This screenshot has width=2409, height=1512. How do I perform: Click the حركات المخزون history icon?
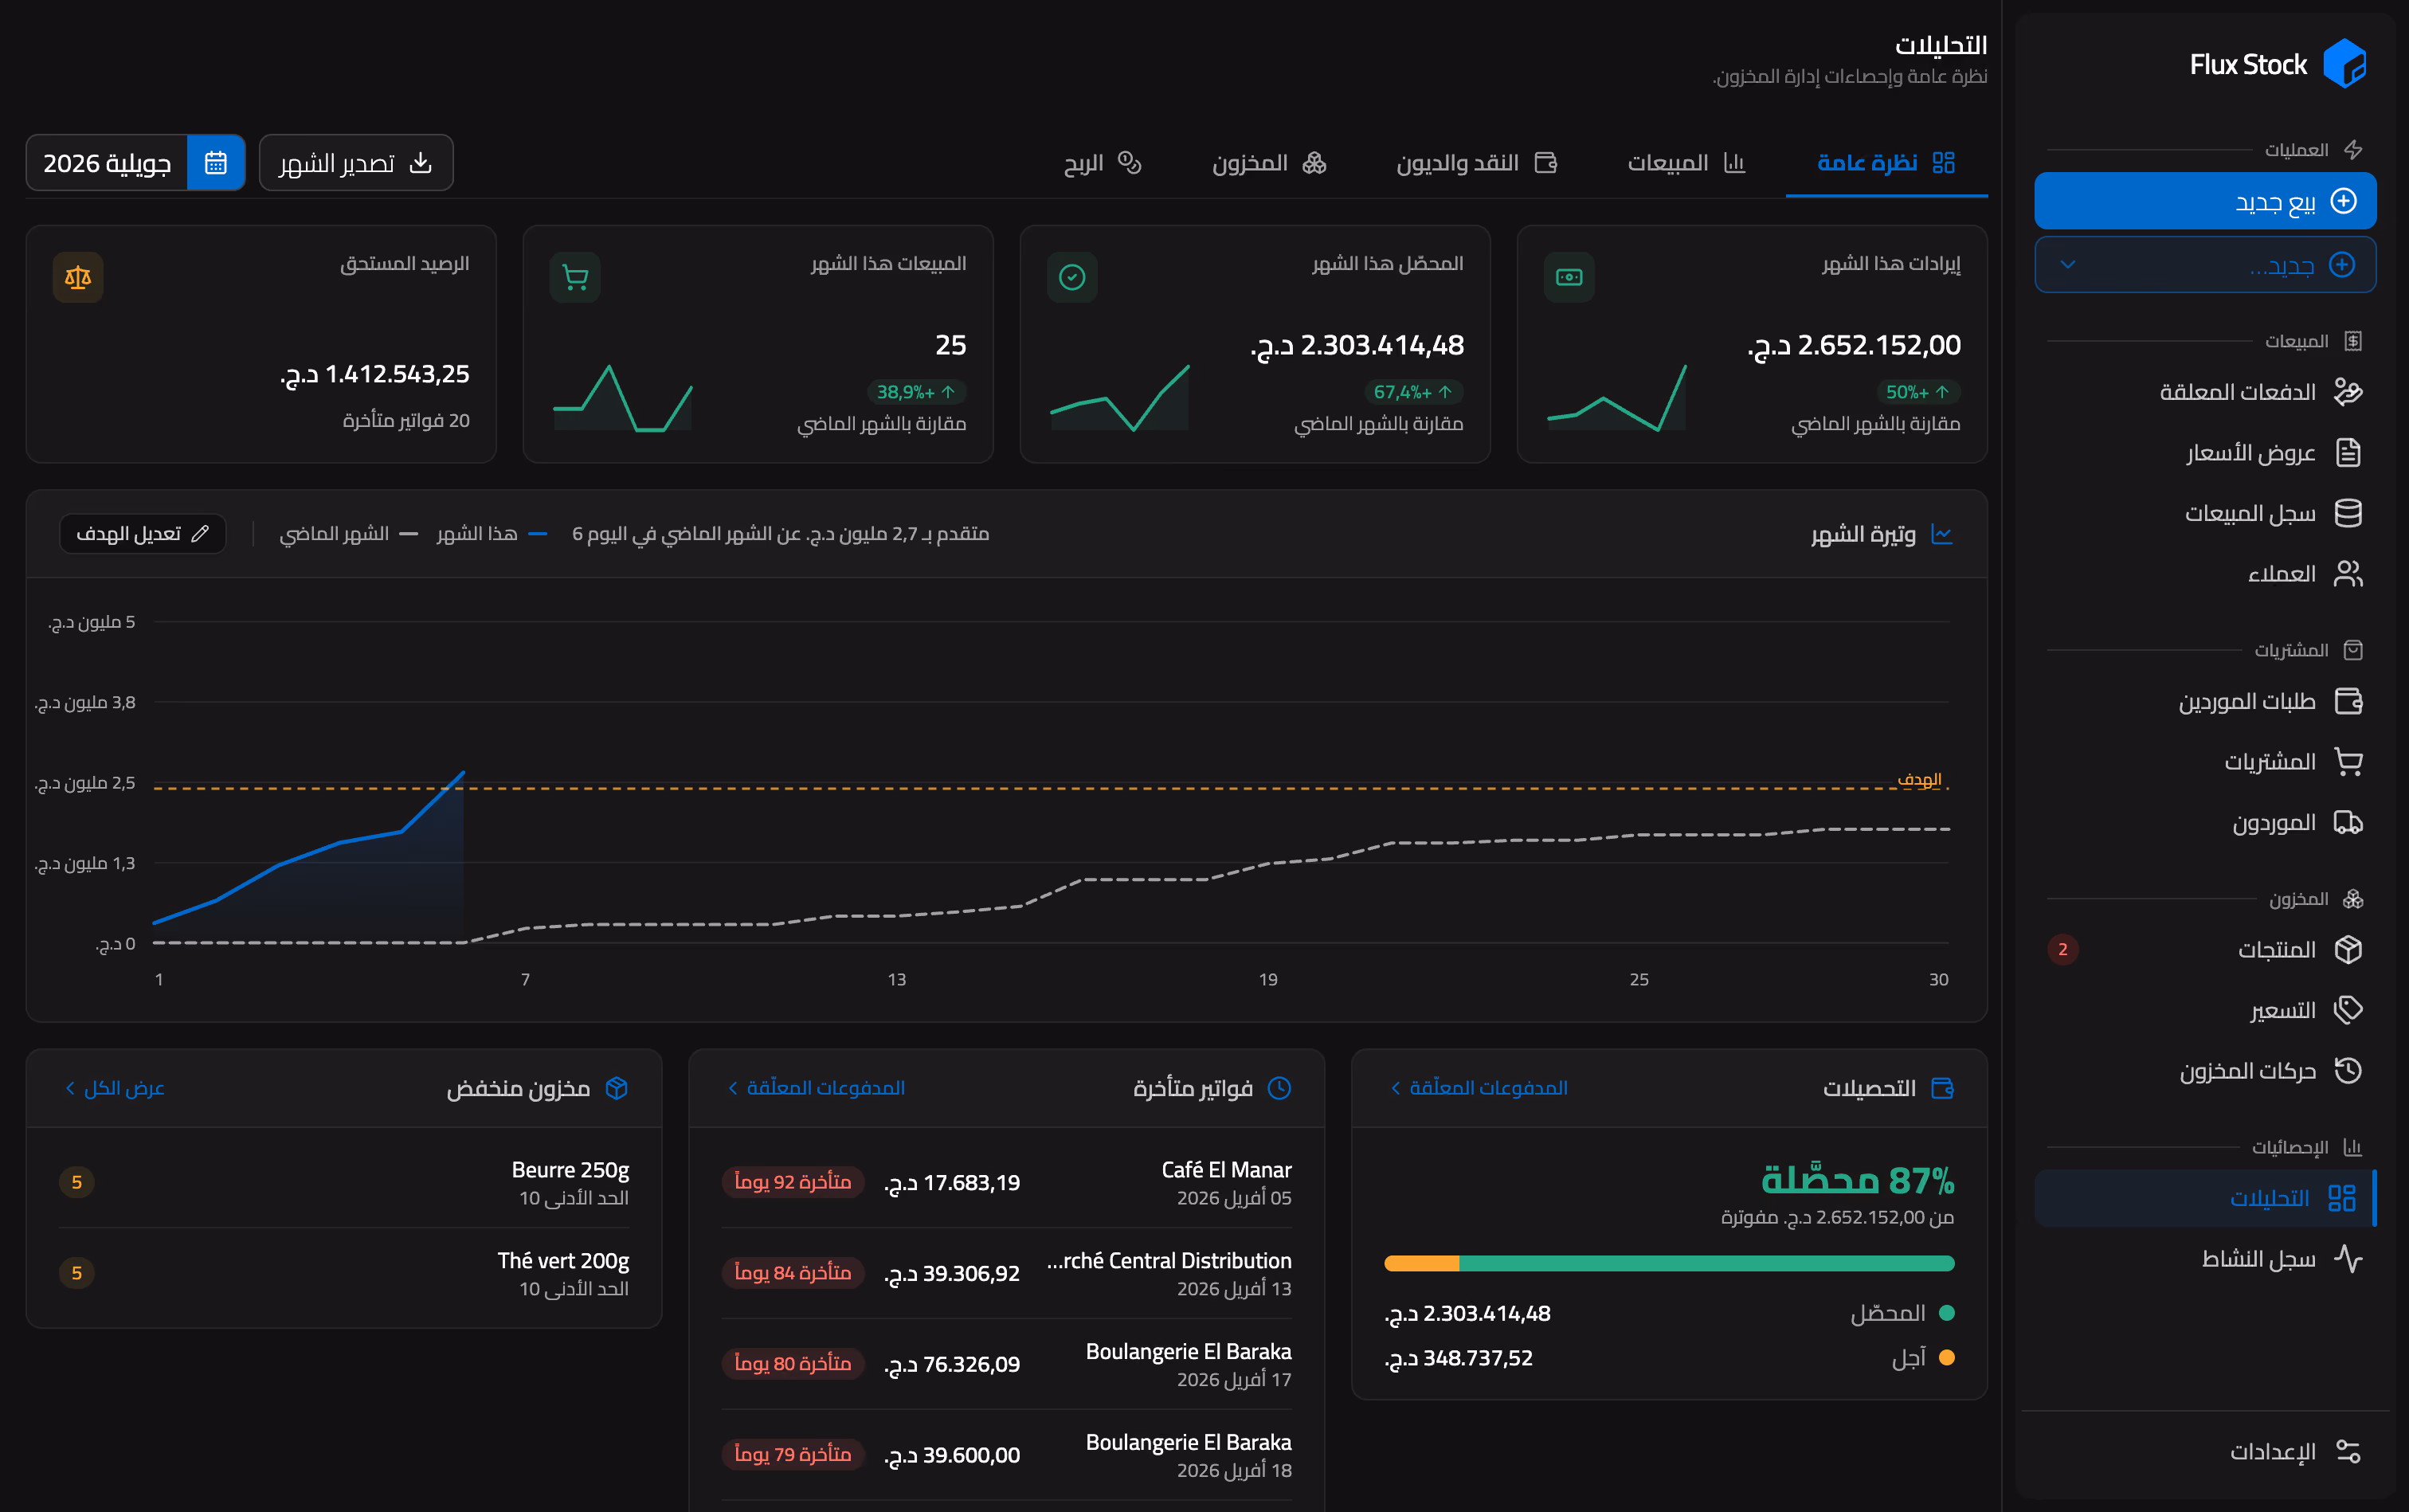2347,1071
